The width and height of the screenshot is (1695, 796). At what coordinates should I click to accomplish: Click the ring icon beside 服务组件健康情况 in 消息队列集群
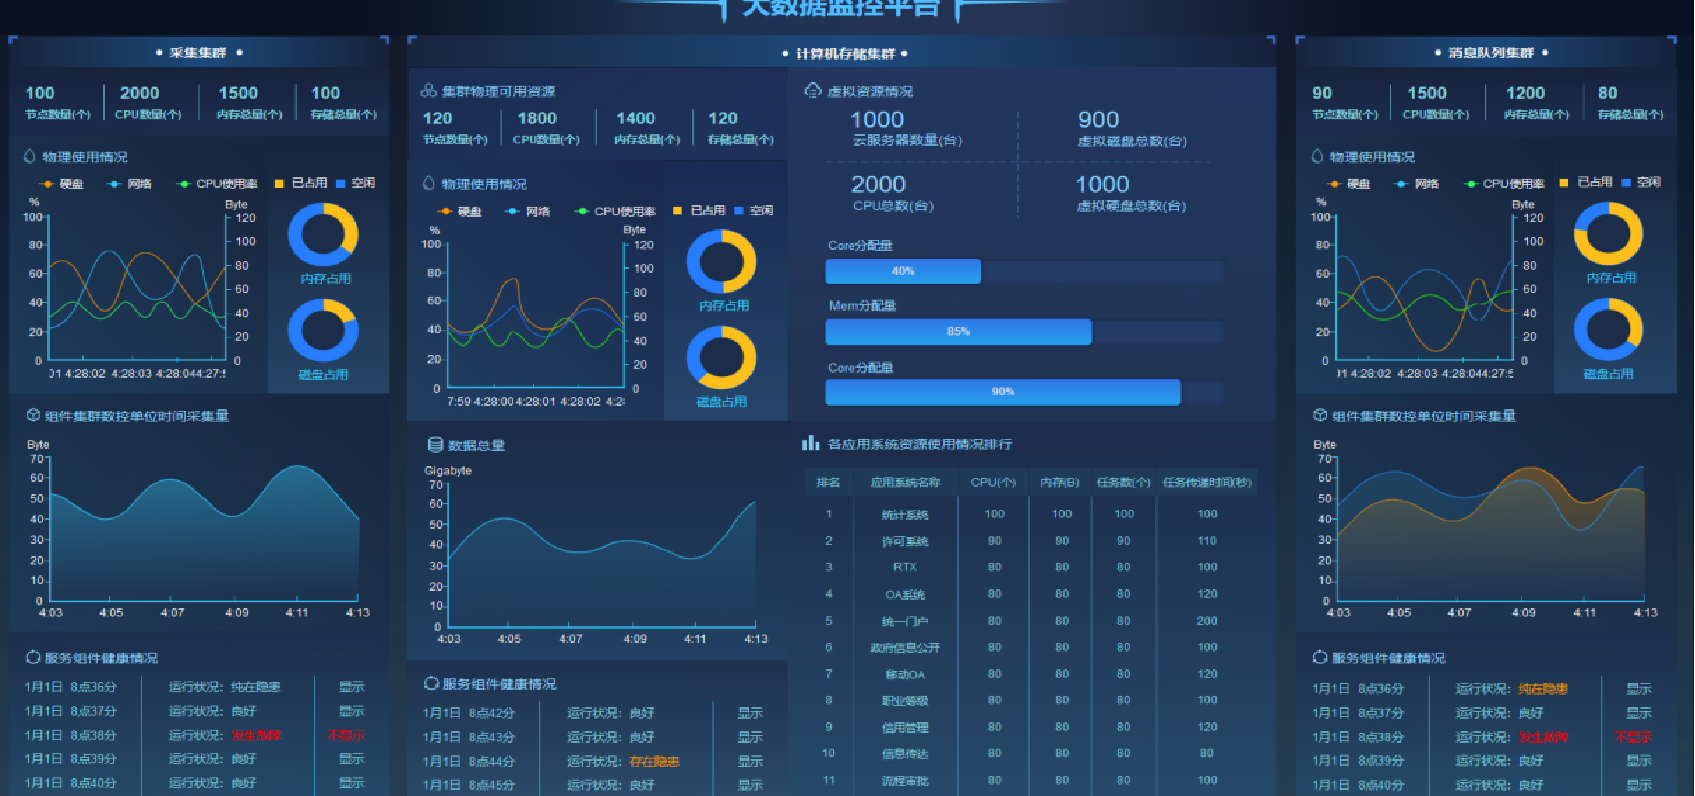(1320, 657)
